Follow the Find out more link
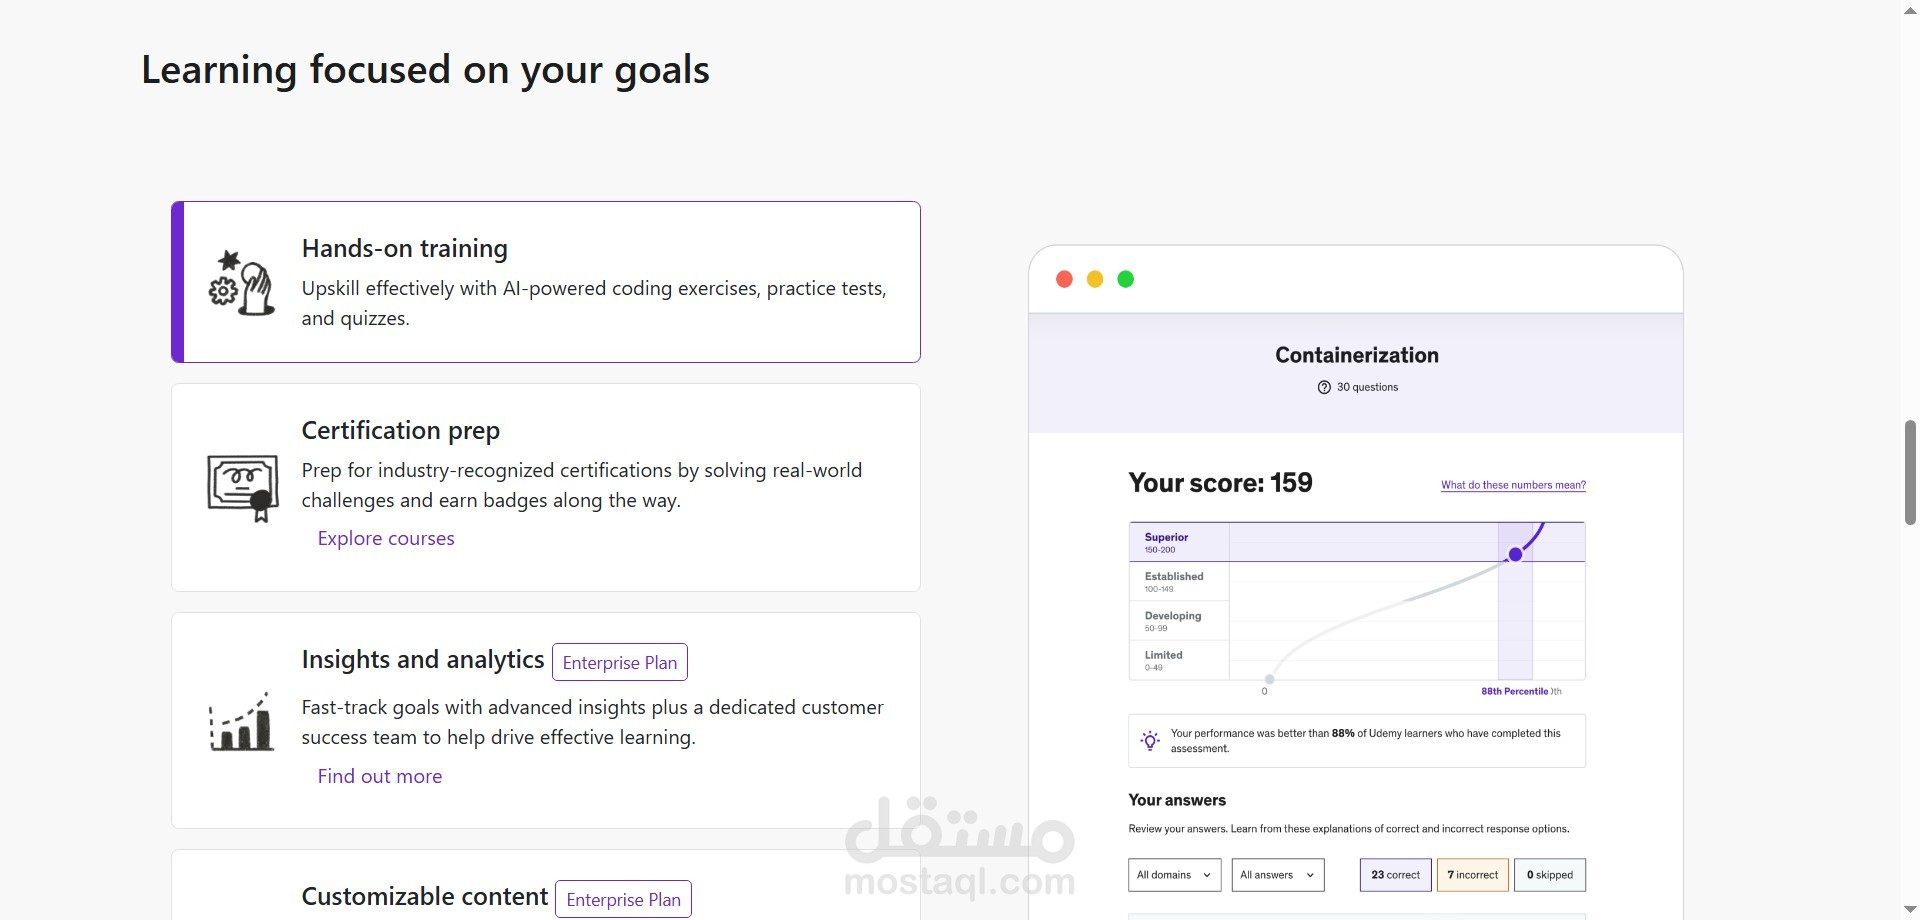This screenshot has width=1920, height=920. point(380,776)
